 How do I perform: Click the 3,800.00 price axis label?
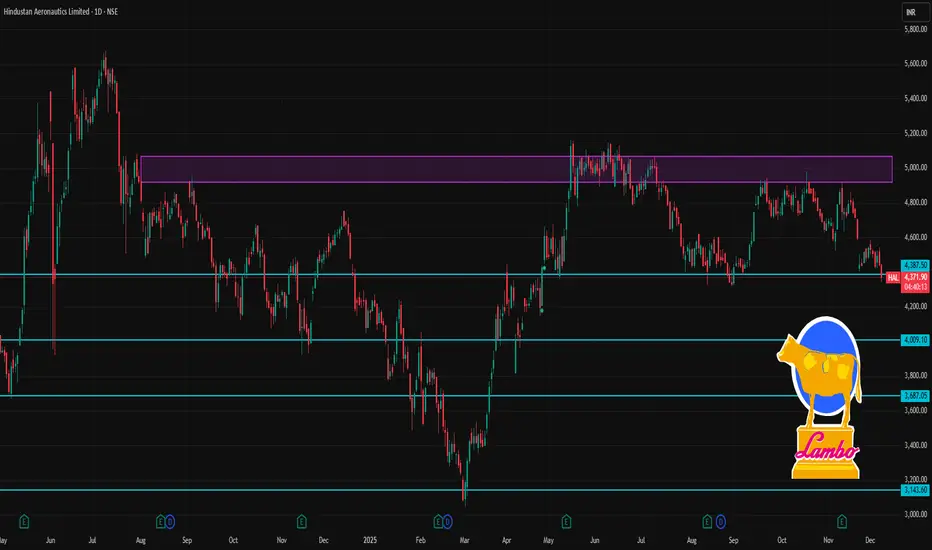tap(915, 375)
